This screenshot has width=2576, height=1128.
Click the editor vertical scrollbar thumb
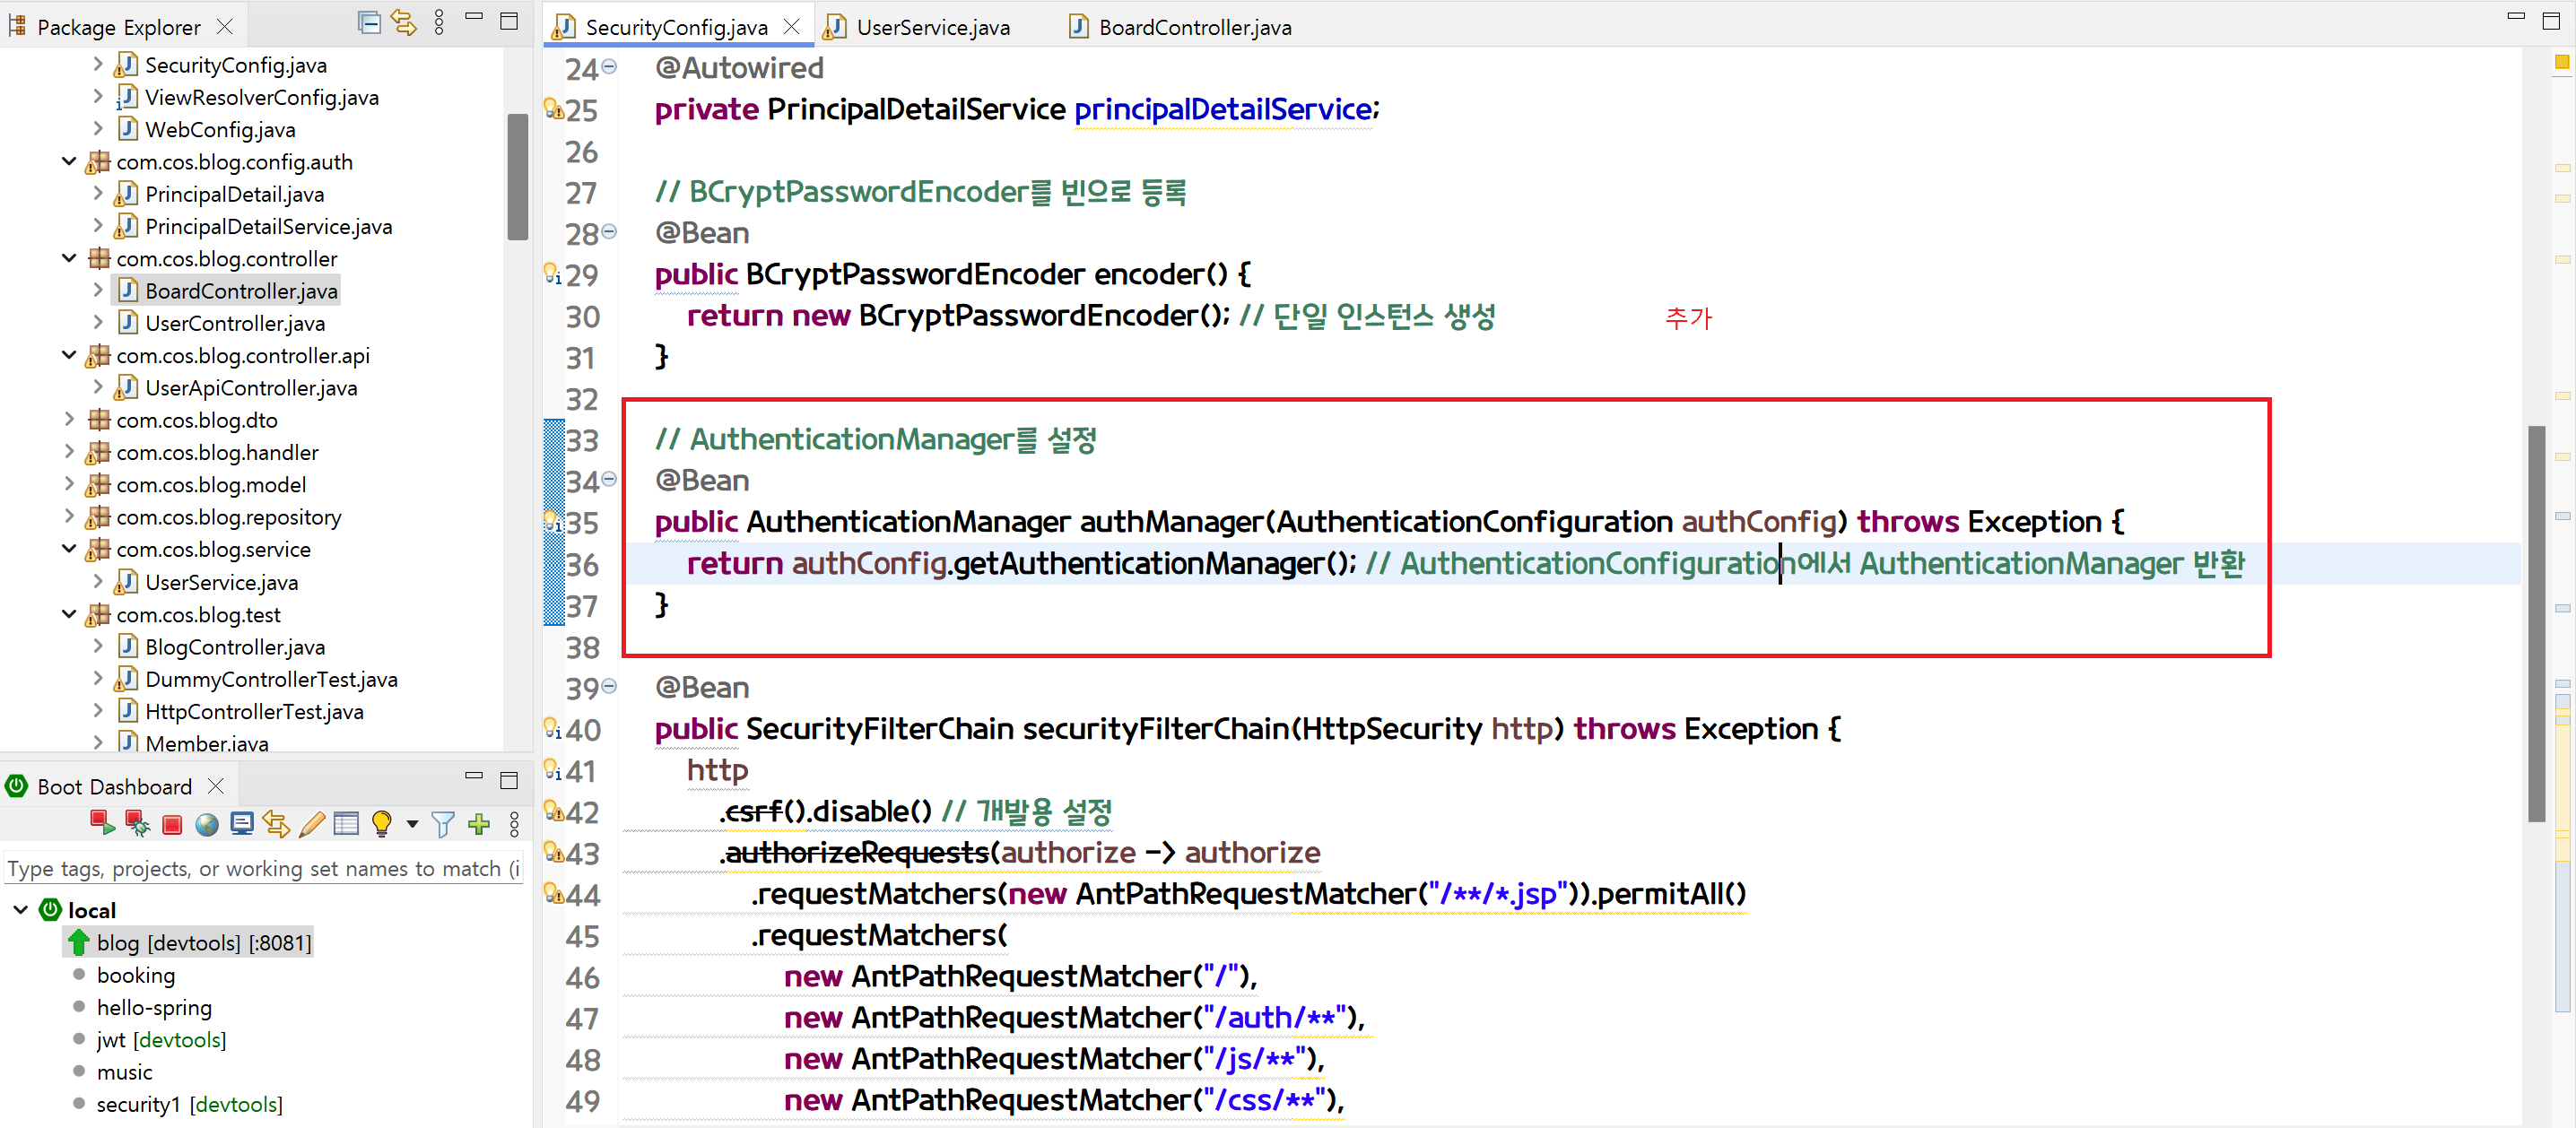point(2536,623)
